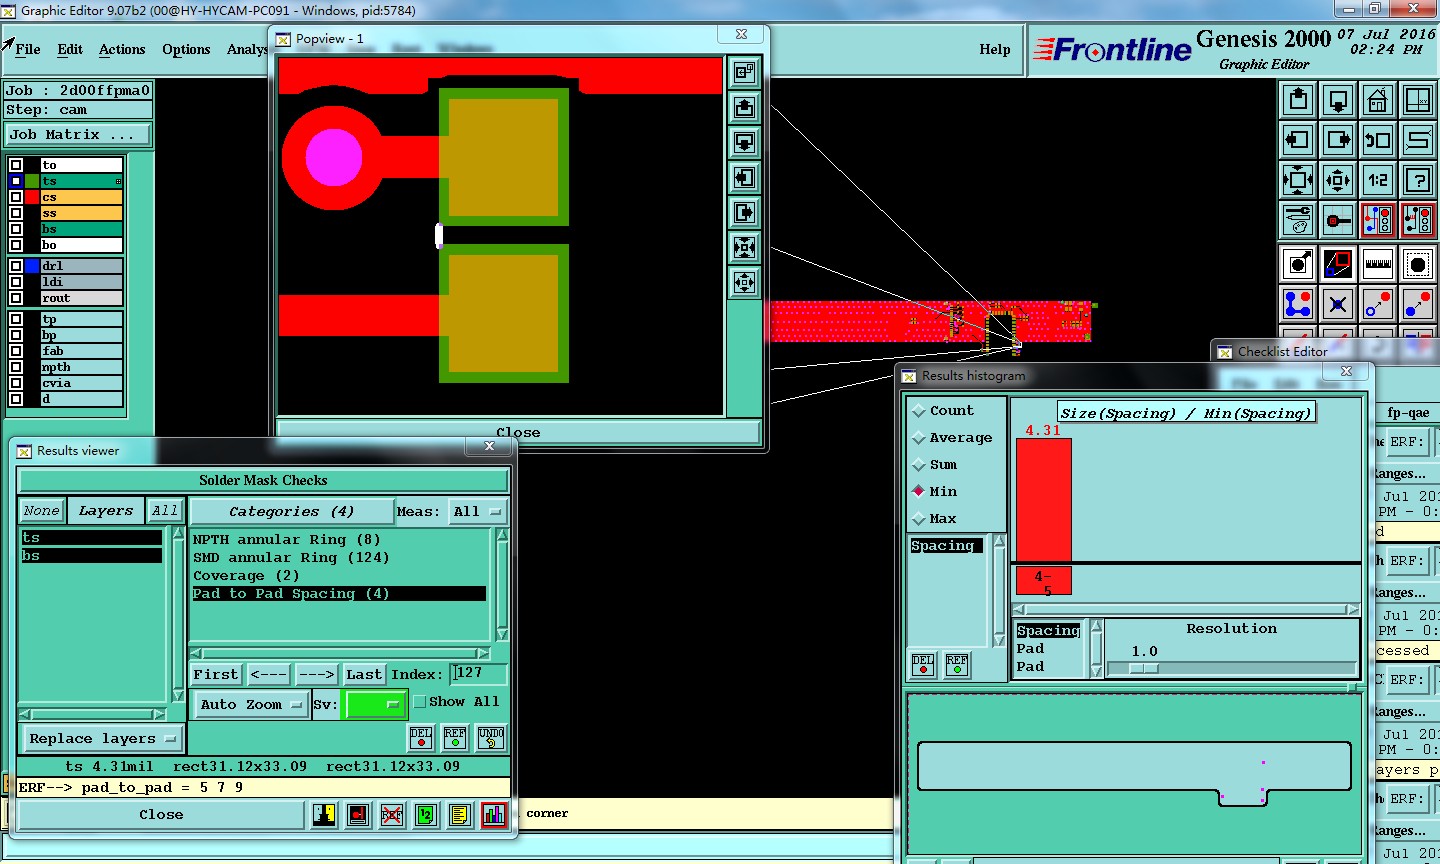Open the Actions menu

tap(122, 49)
